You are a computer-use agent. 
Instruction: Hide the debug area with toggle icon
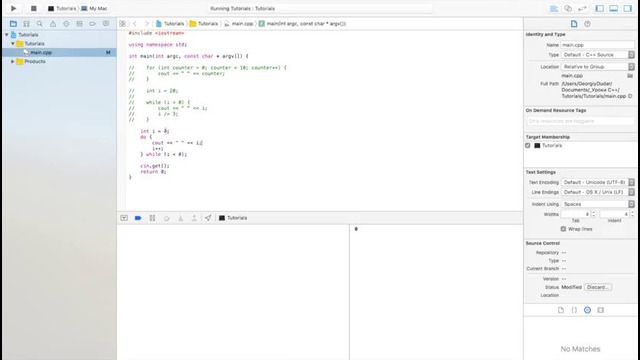[124, 218]
